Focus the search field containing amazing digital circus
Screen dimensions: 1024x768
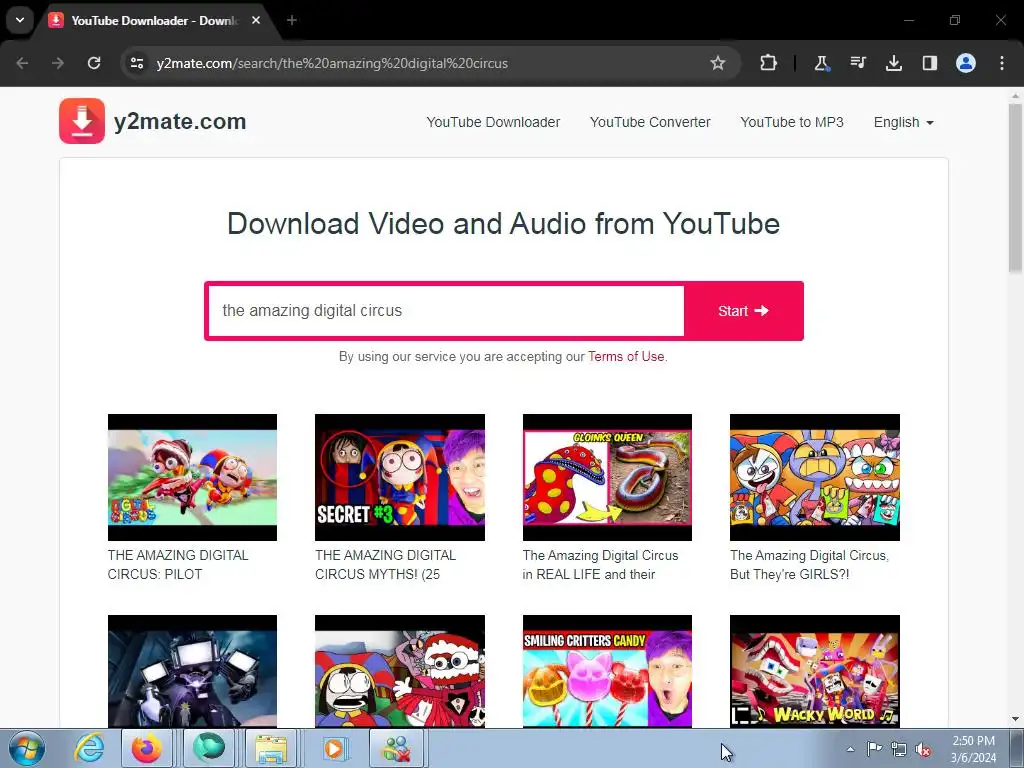[446, 311]
